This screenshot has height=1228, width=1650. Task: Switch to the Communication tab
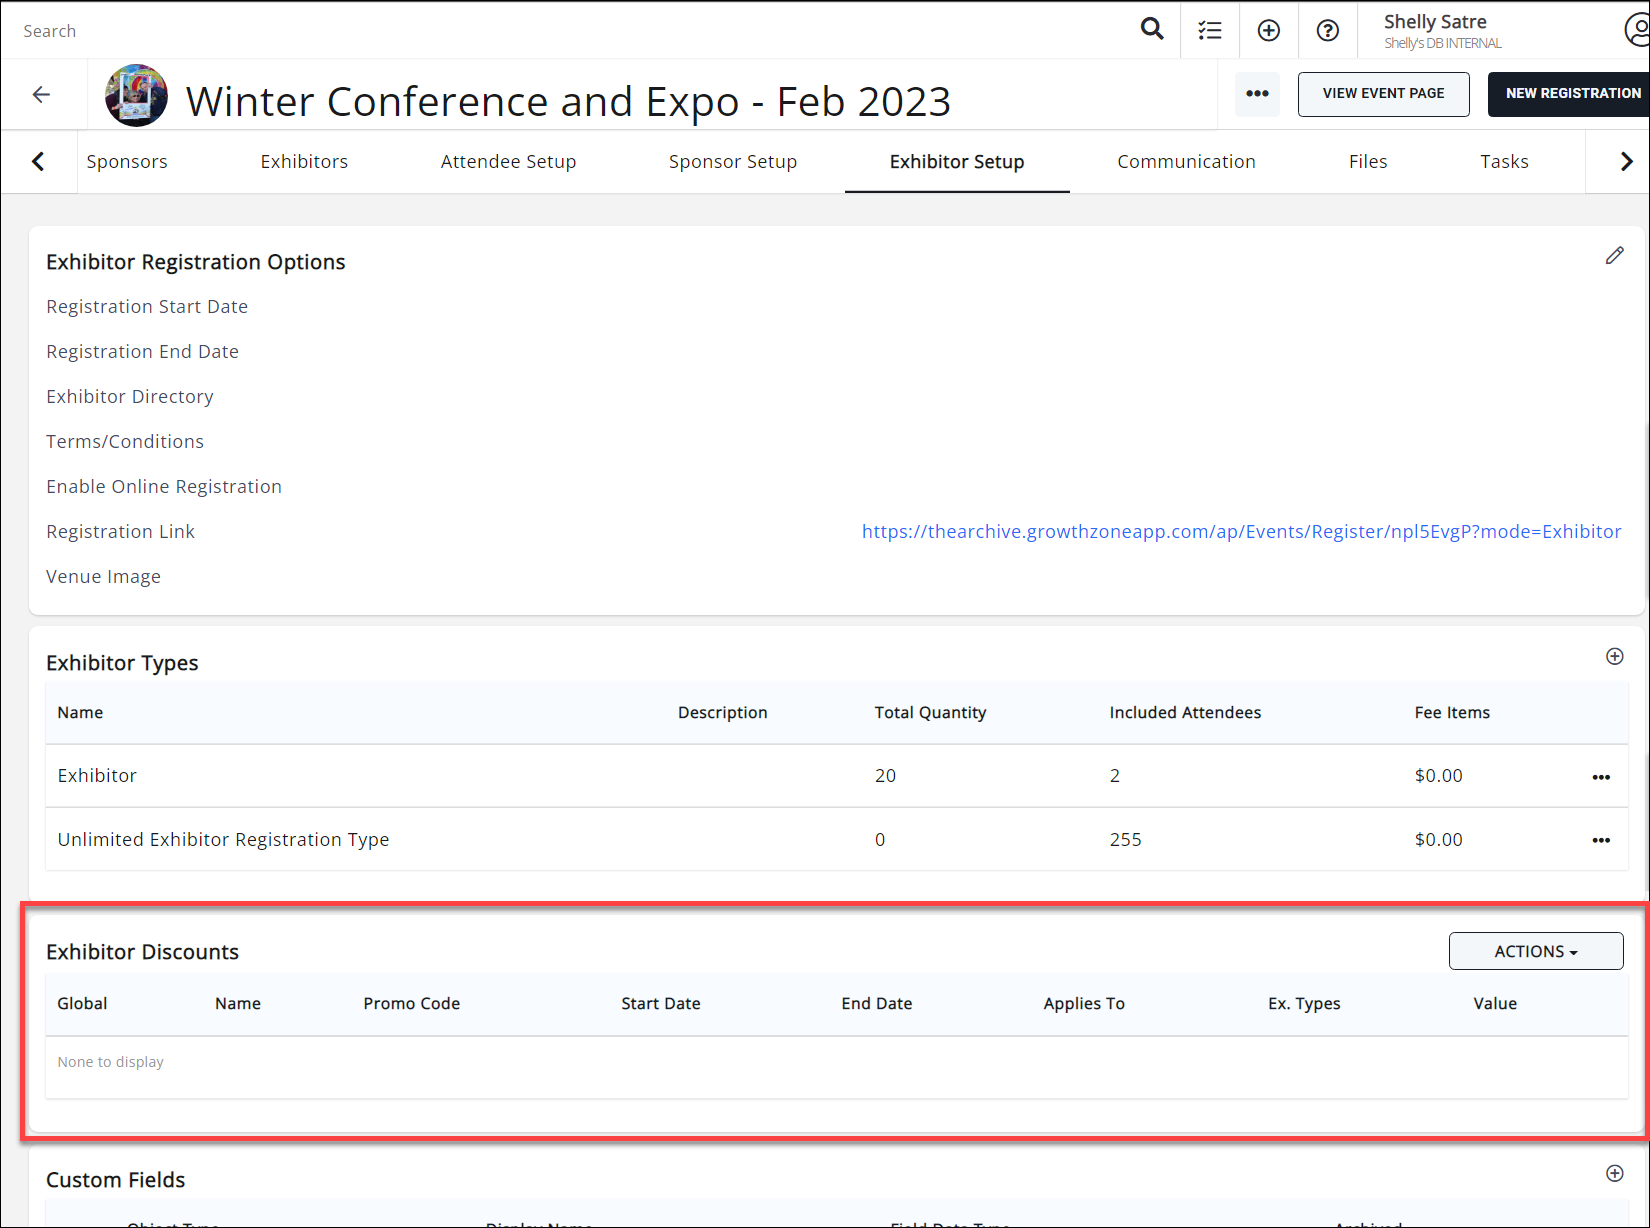pyautogui.click(x=1186, y=162)
